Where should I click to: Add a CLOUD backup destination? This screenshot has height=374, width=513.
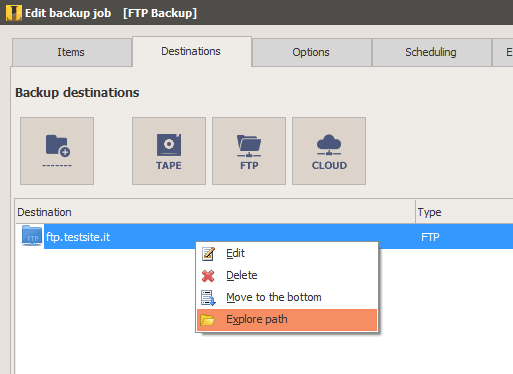pyautogui.click(x=329, y=151)
